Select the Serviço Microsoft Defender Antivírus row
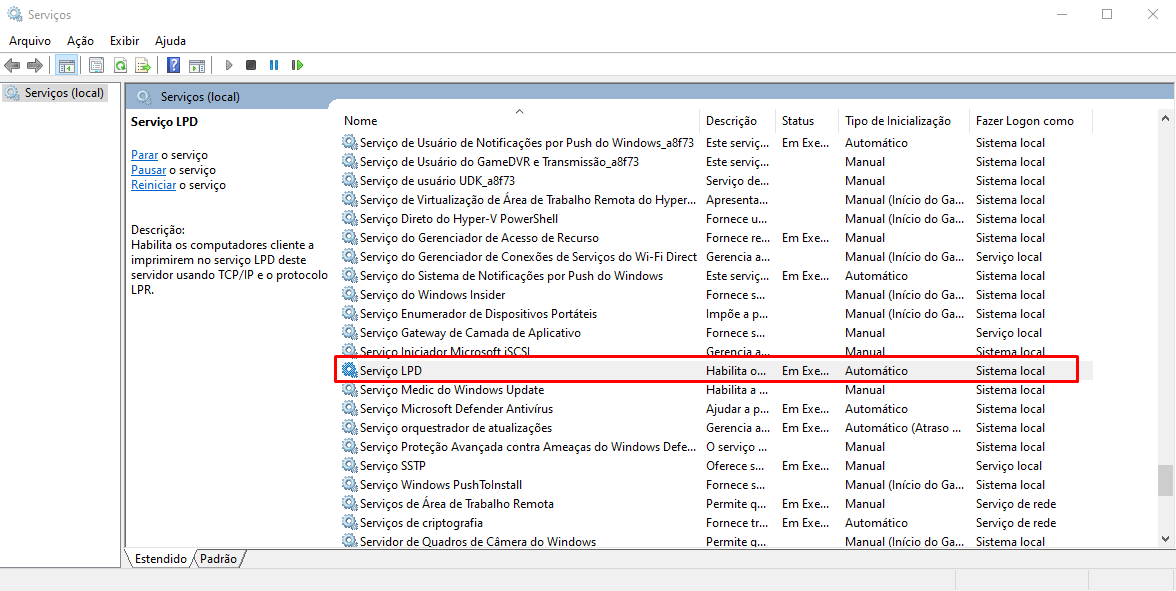Image resolution: width=1176 pixels, height=591 pixels. (x=456, y=409)
